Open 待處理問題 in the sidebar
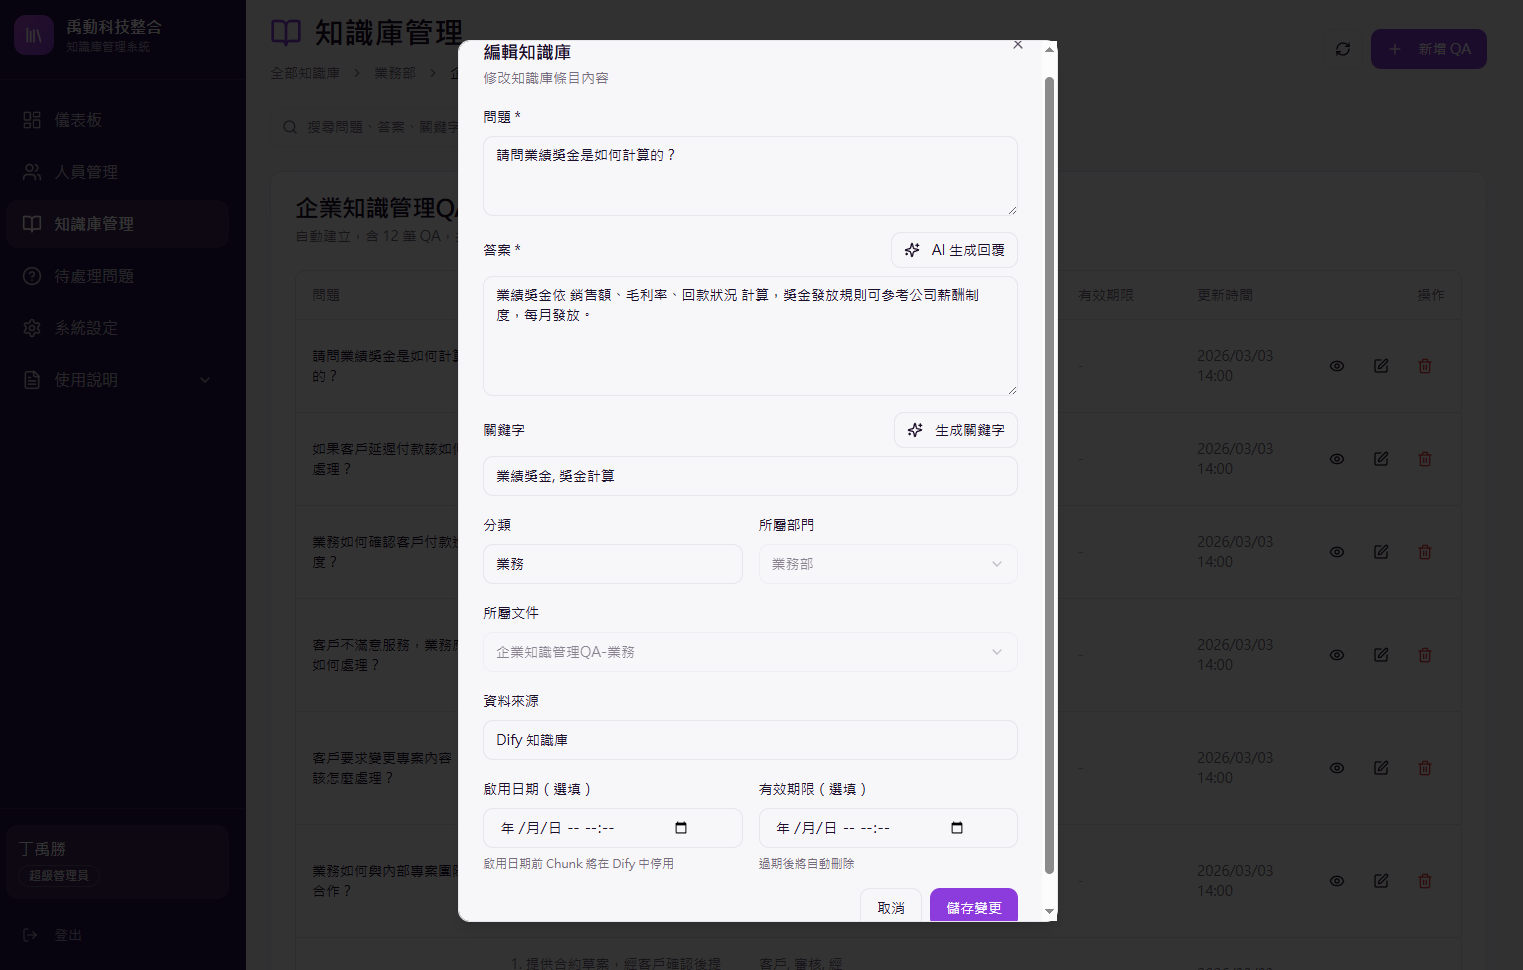 (x=118, y=276)
